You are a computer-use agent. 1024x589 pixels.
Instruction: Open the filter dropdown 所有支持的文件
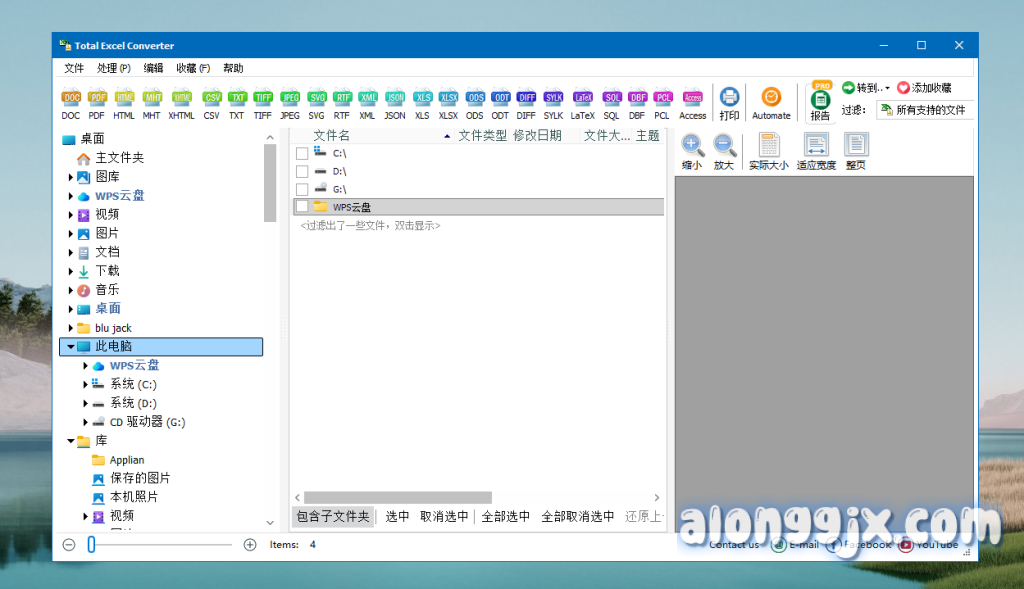pyautogui.click(x=924, y=110)
